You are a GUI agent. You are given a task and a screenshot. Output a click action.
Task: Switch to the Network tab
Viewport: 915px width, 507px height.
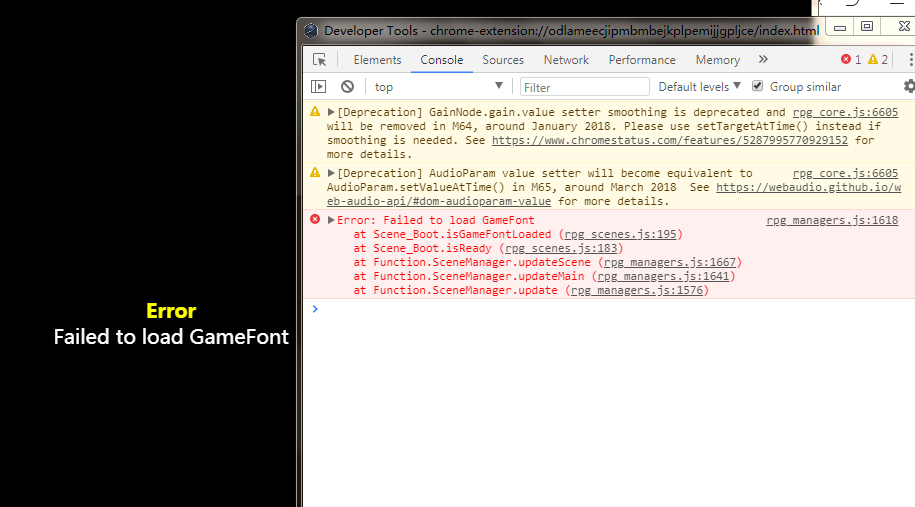tap(566, 60)
